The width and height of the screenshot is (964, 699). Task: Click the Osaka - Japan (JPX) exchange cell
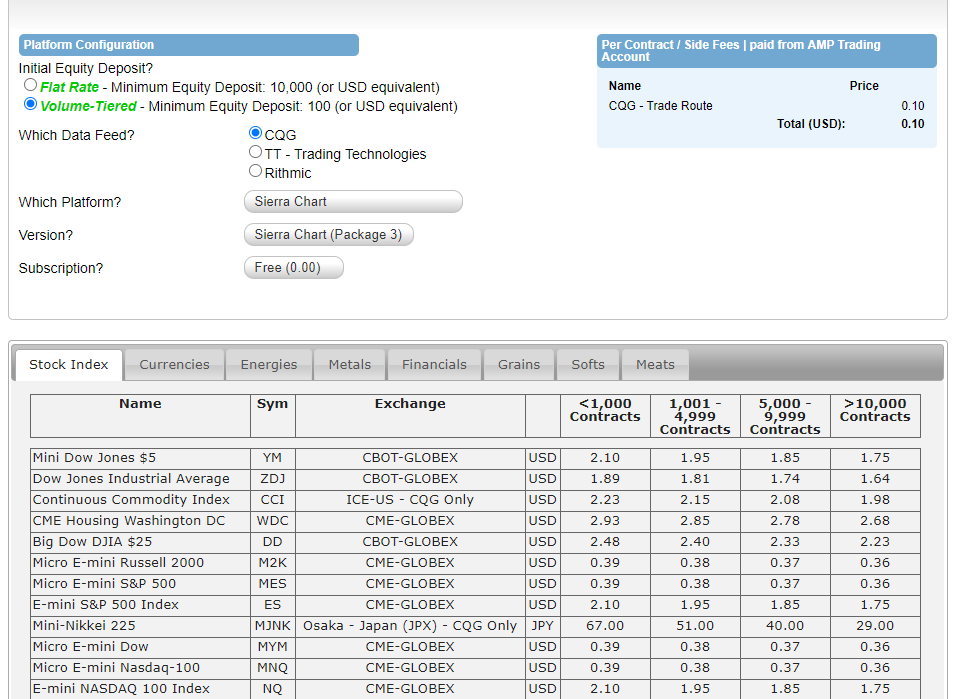410,626
